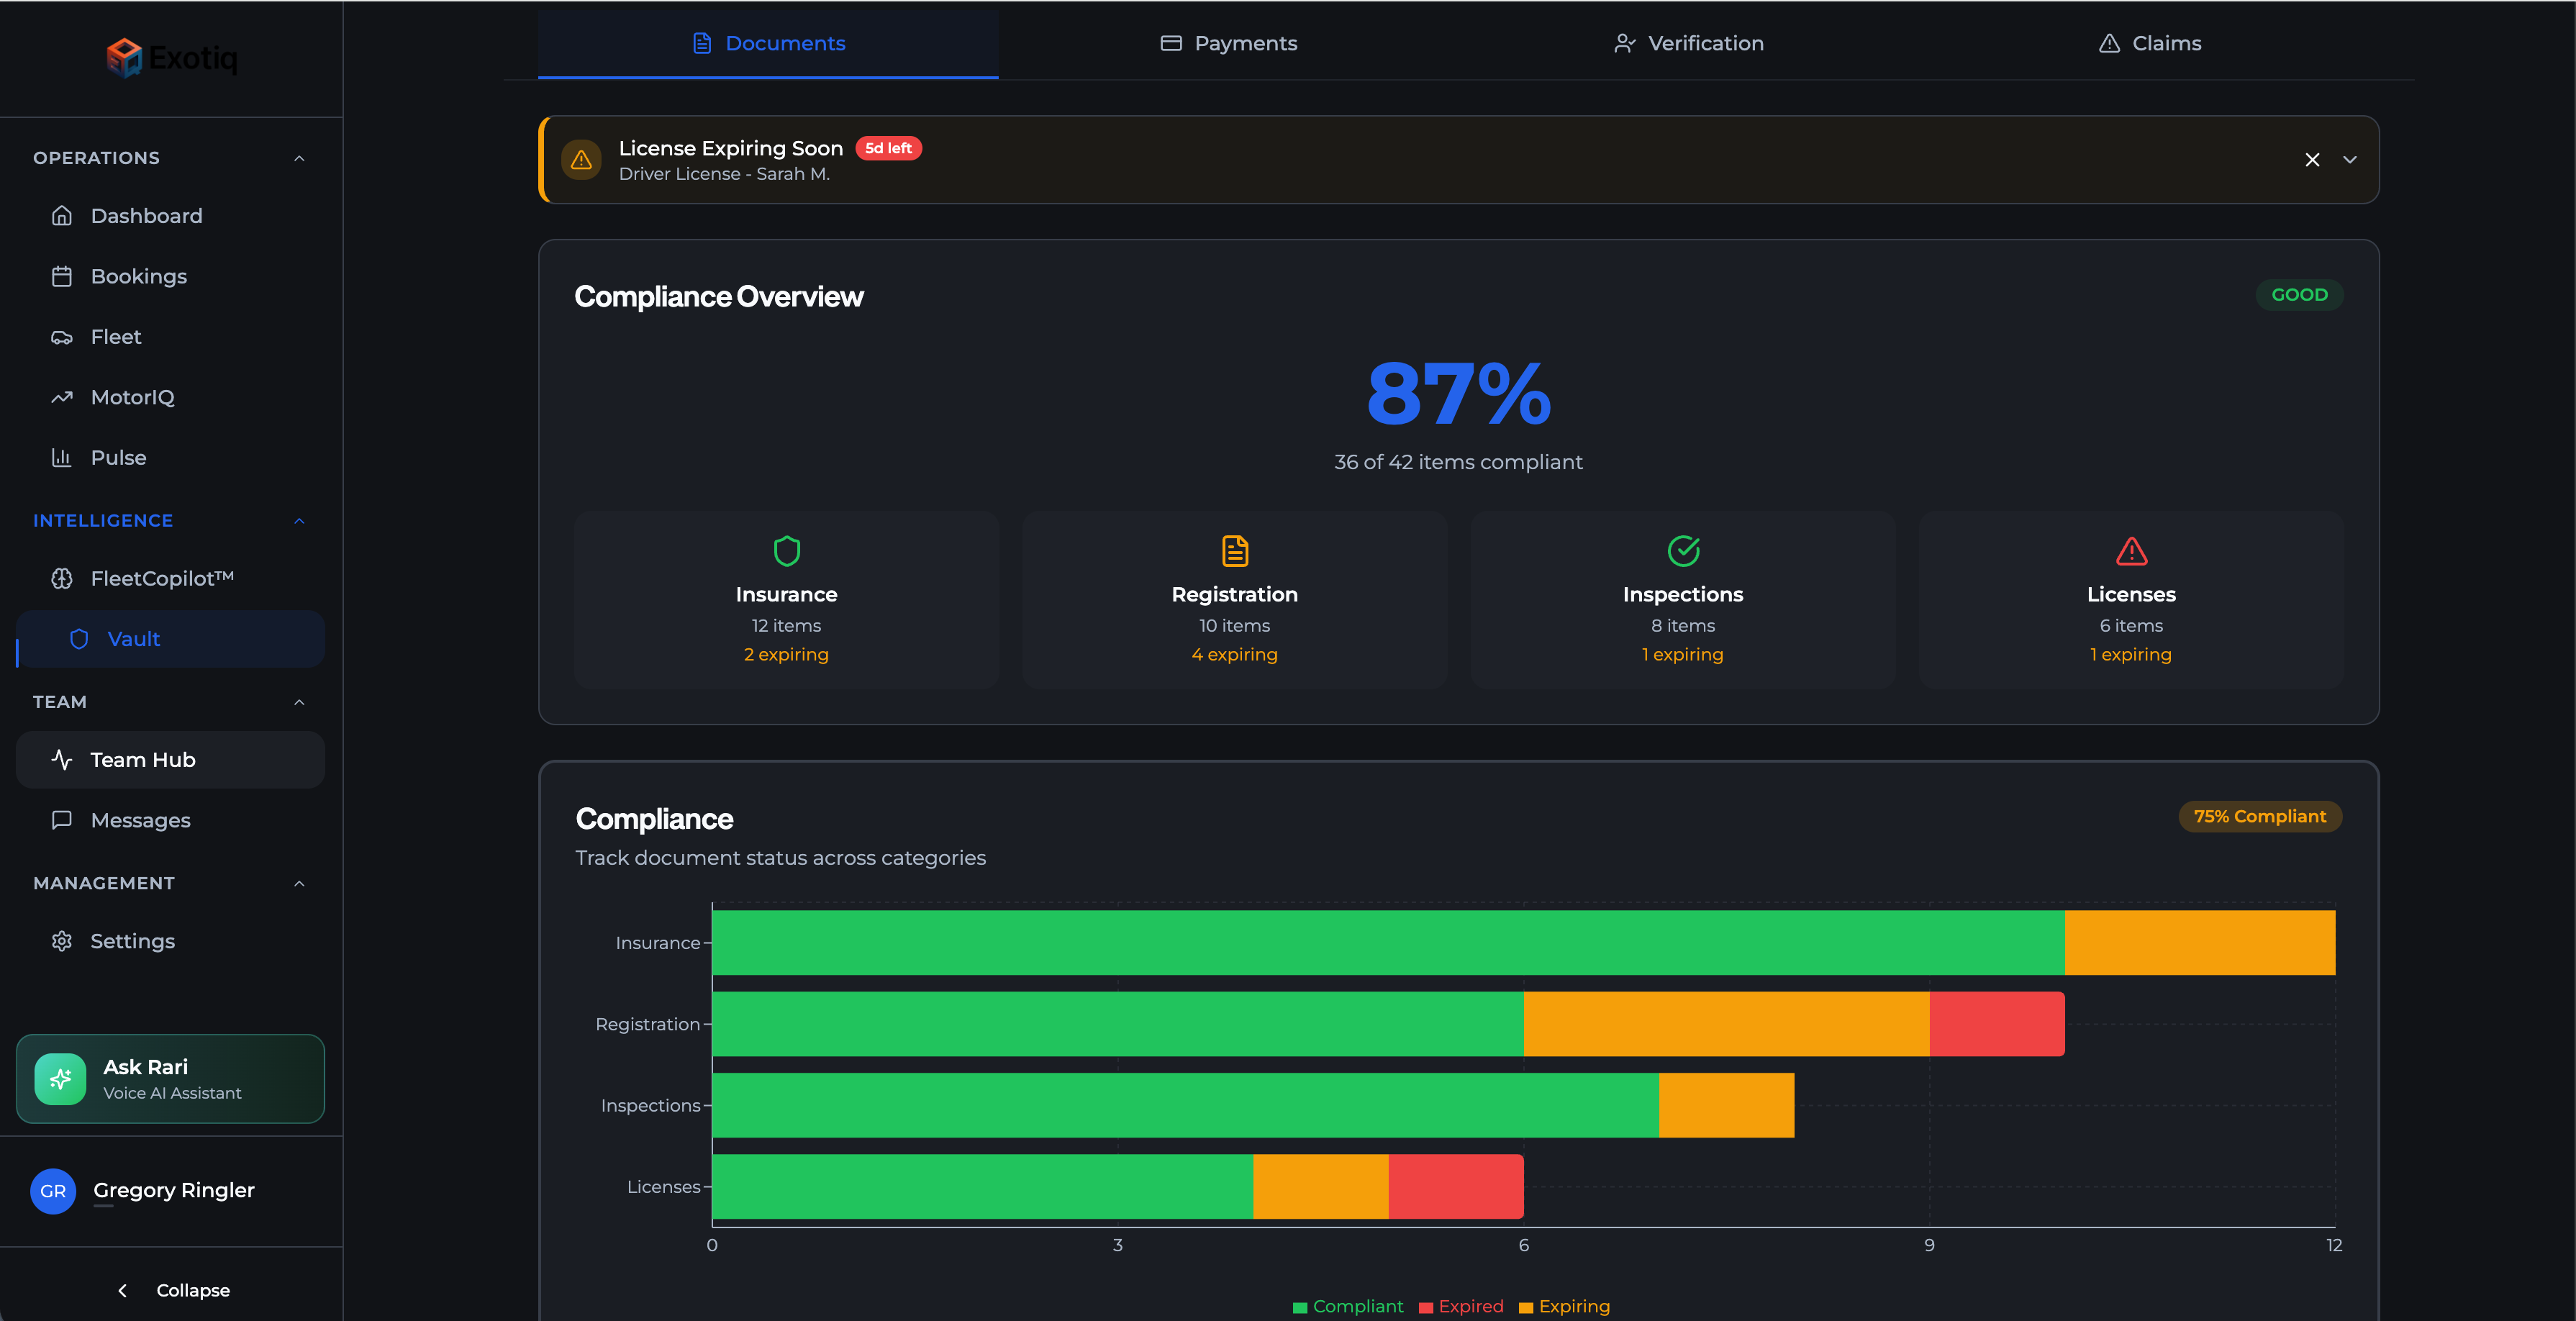Image resolution: width=2576 pixels, height=1321 pixels.
Task: Collapse the OPERATIONS sidebar section
Action: click(299, 157)
